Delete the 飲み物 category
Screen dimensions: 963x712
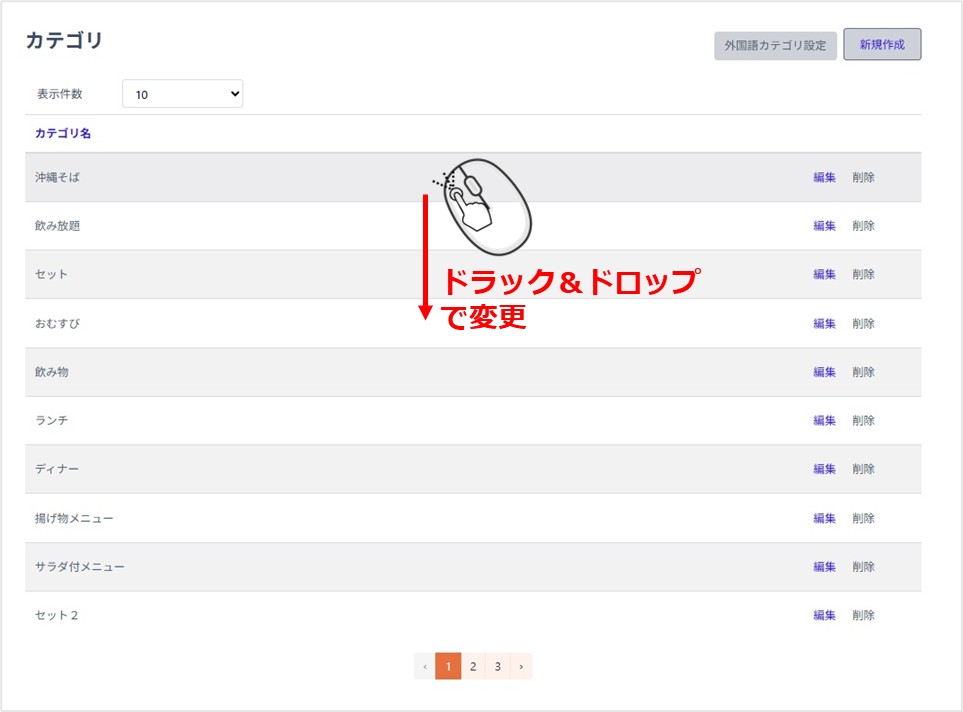[863, 372]
